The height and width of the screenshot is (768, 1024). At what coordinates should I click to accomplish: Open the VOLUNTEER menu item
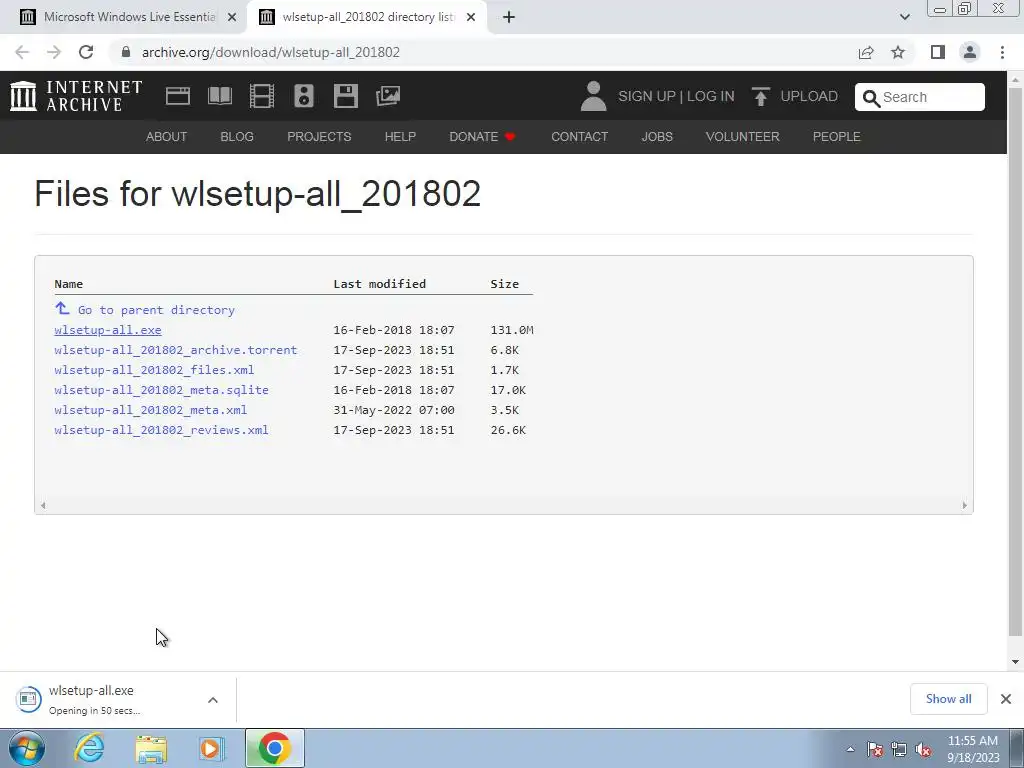[x=743, y=136]
